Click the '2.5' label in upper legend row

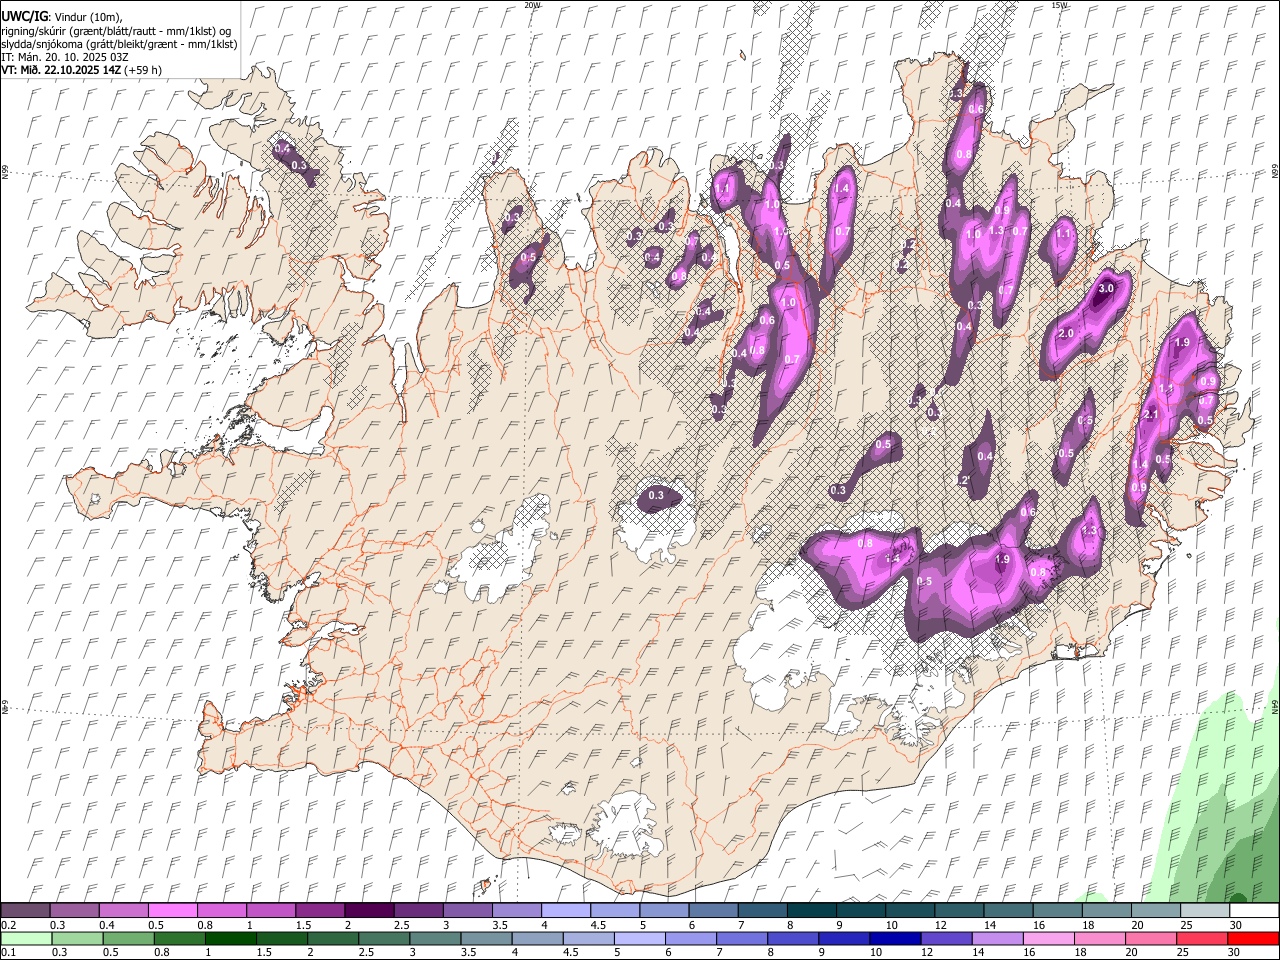coord(401,925)
